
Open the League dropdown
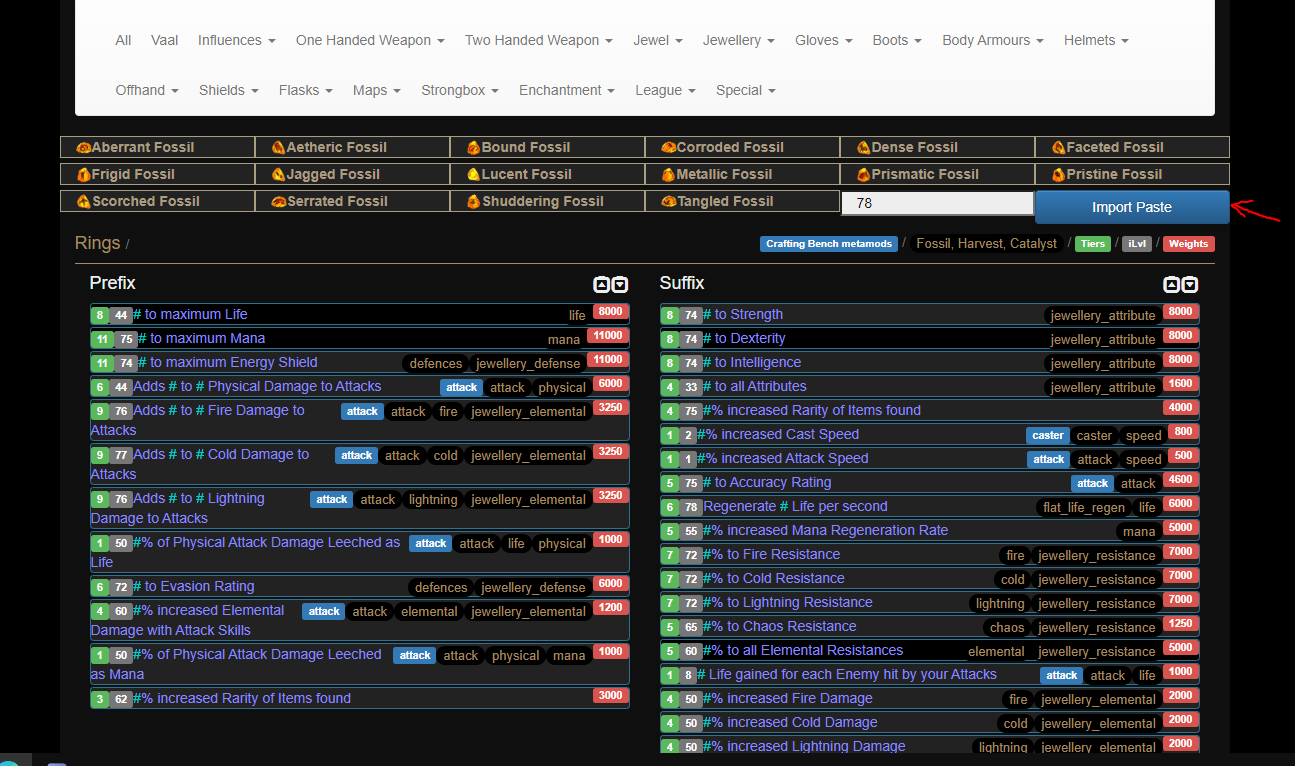pos(665,90)
